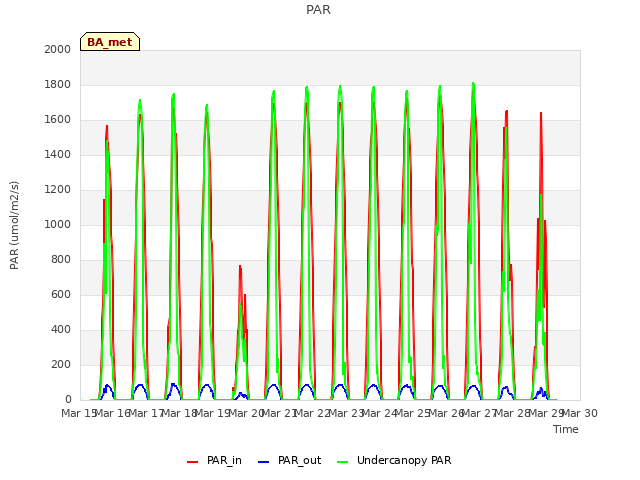Image resolution: width=640 pixels, height=480 pixels.
Task: Click the Time x-axis title
Action: pos(566,429)
